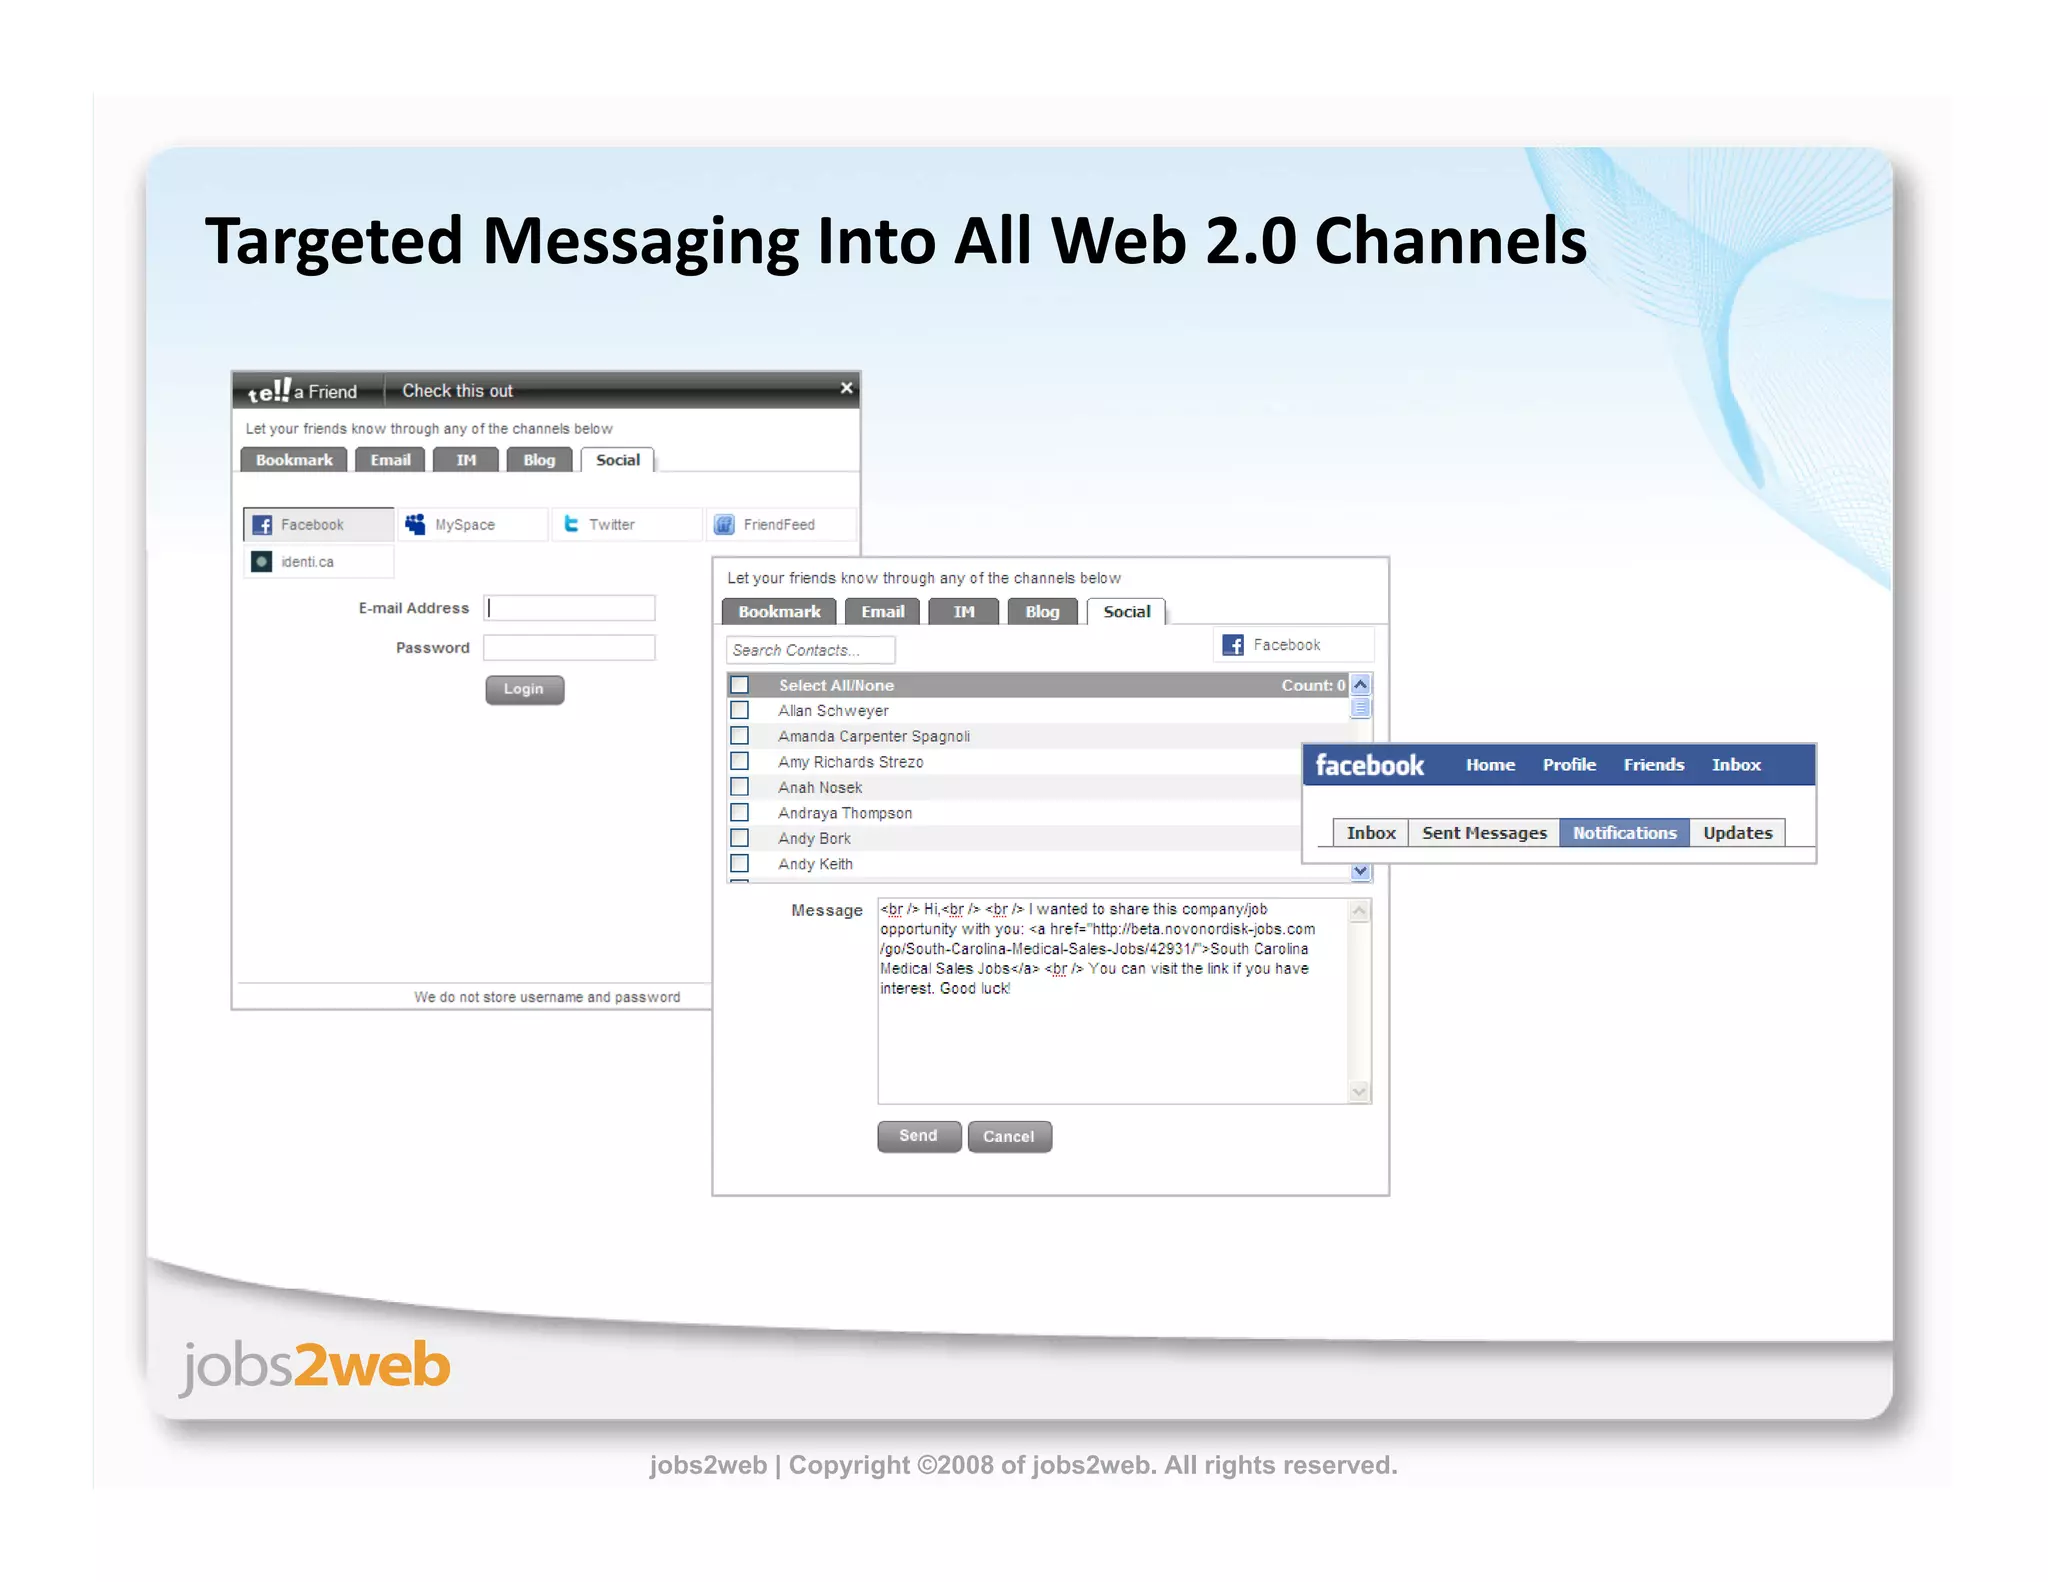
Task: Select the FriendFeed icon
Action: click(725, 524)
